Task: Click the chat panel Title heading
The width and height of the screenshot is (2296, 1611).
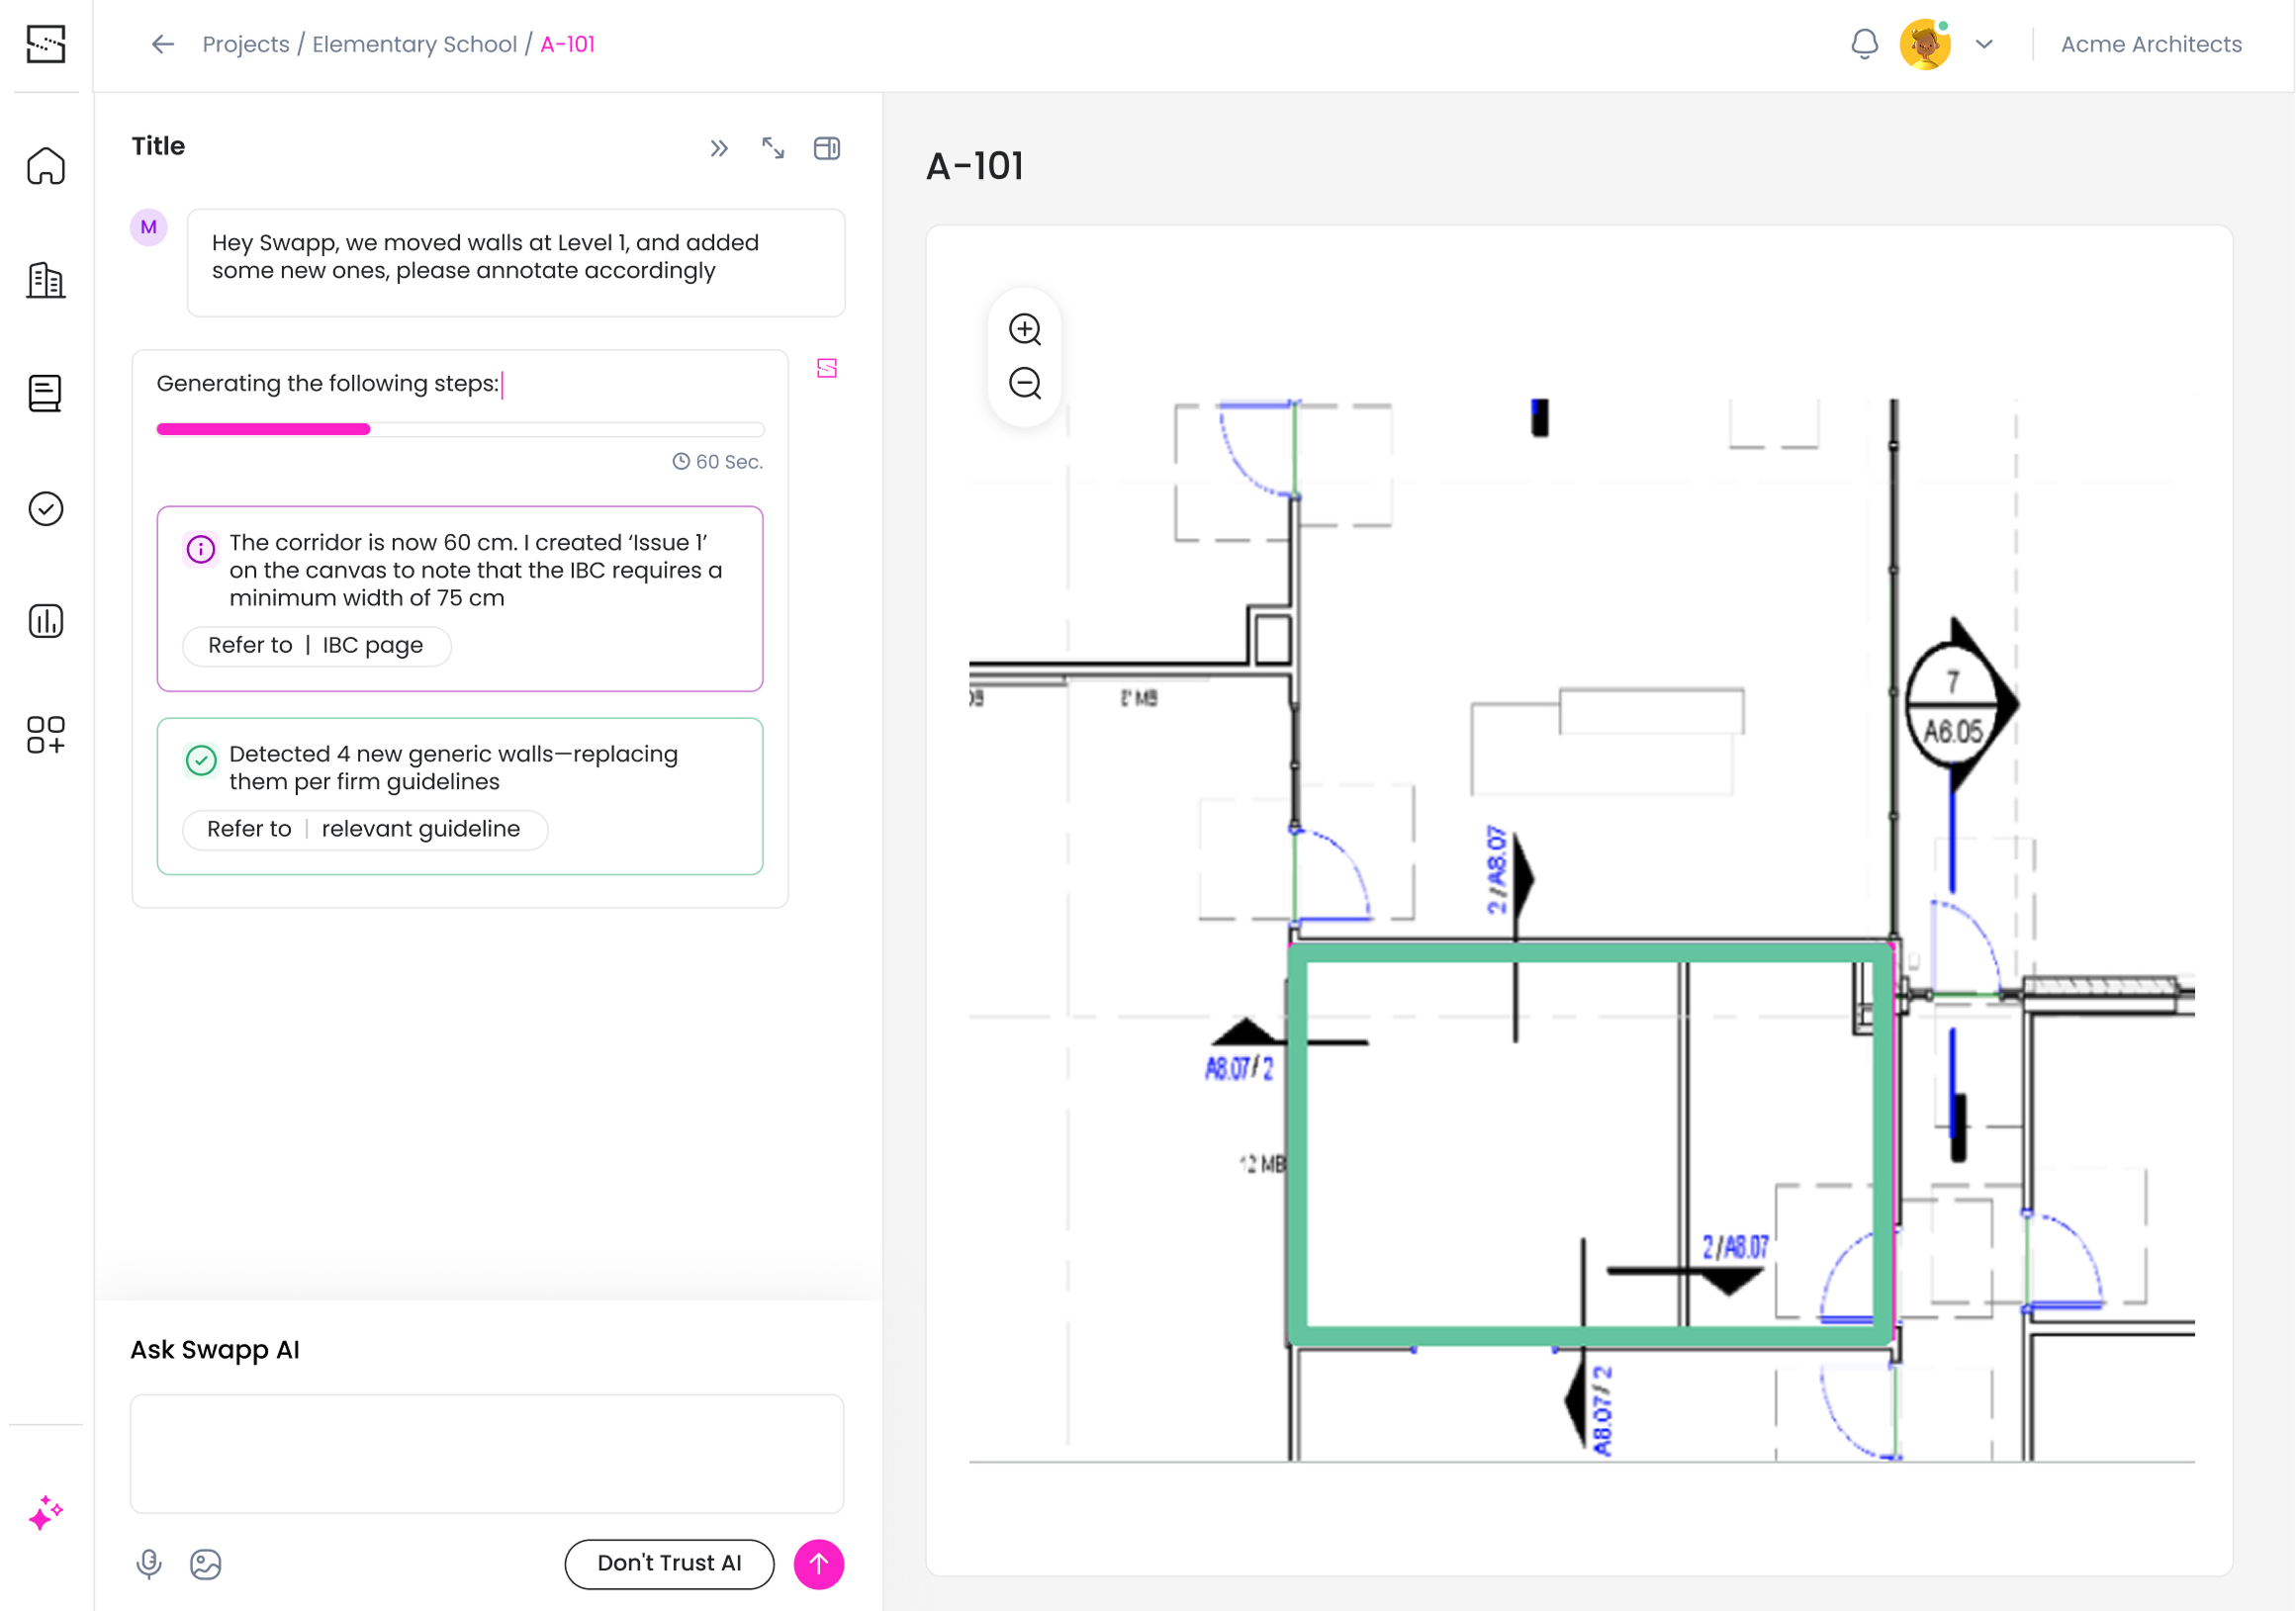Action: 158,146
